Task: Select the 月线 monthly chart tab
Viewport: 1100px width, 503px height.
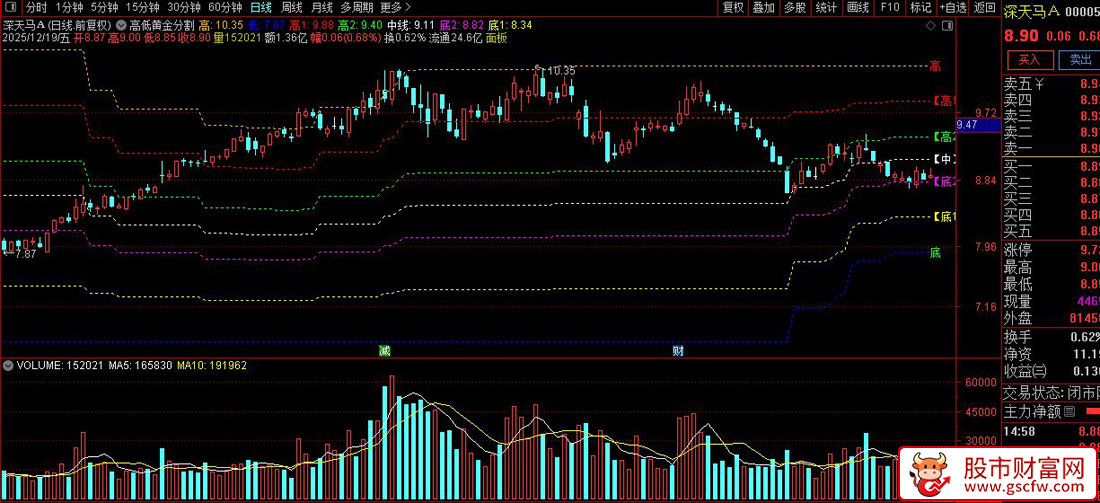Action: coord(322,8)
